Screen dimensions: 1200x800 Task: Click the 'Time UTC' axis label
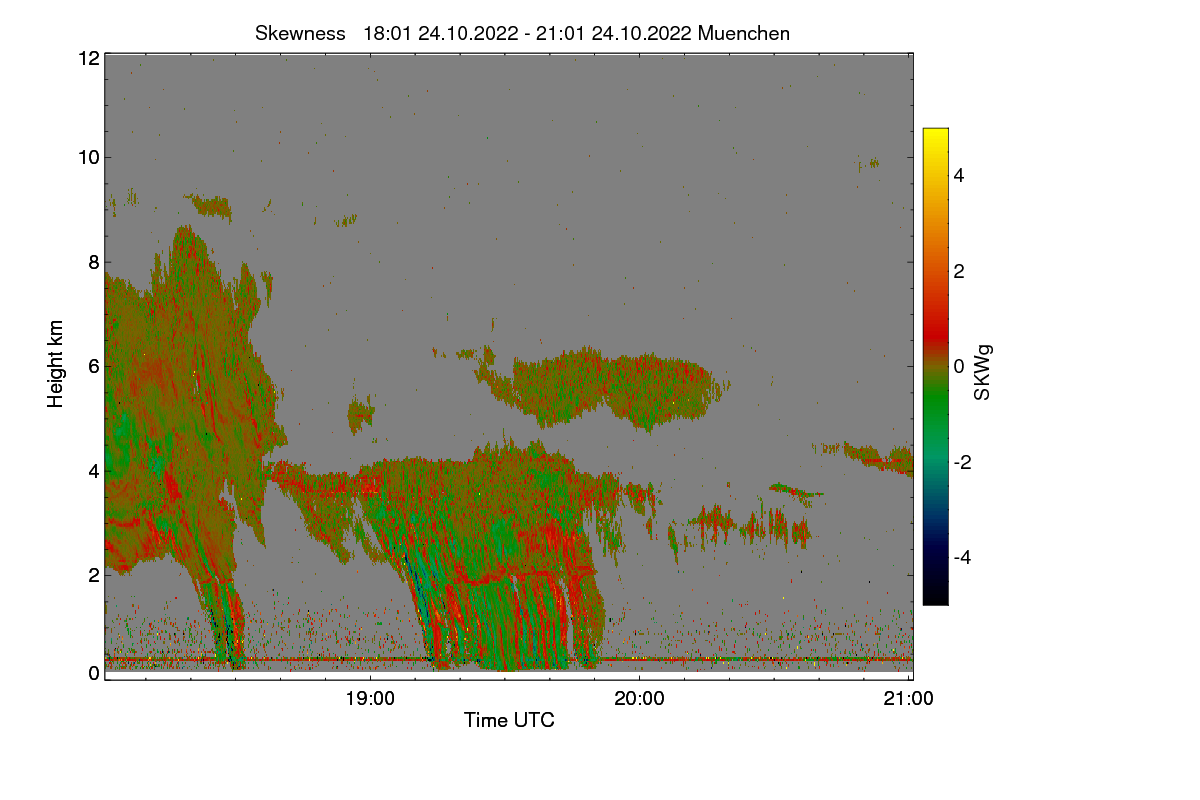(x=509, y=720)
